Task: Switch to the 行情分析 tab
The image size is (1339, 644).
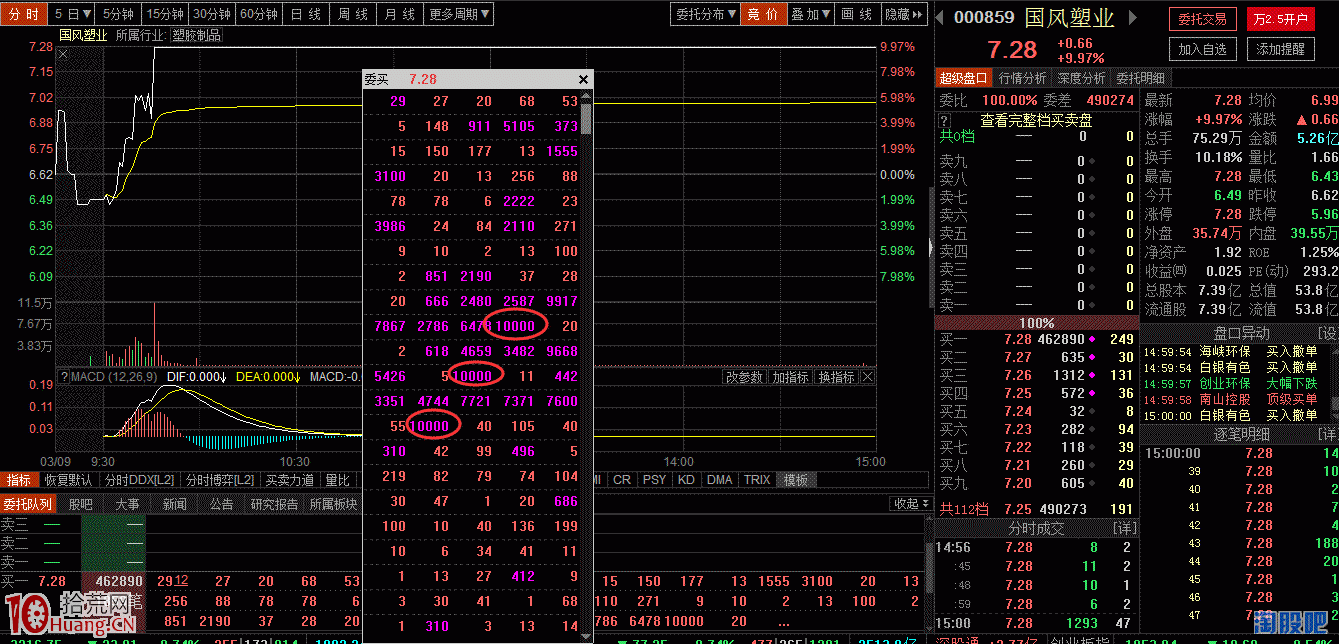Action: point(1022,78)
